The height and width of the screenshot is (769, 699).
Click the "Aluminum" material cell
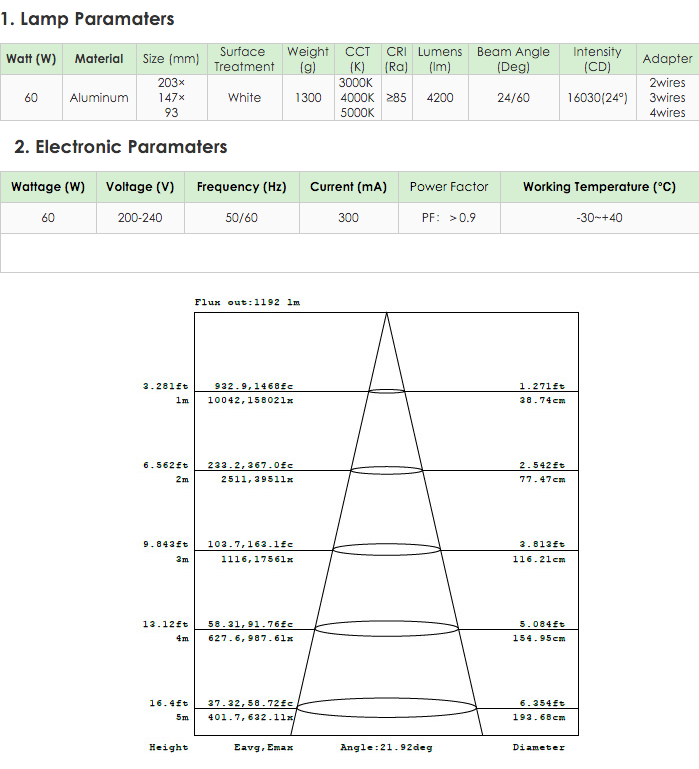pos(99,98)
